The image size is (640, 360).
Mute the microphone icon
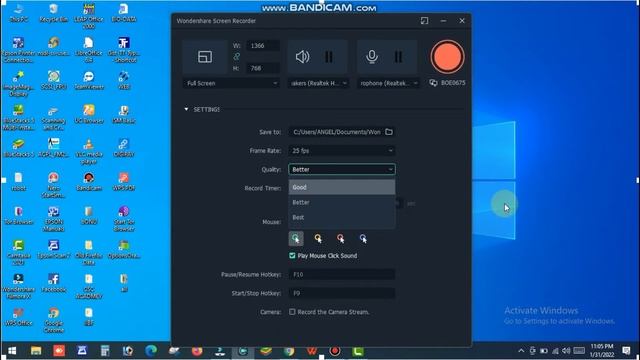372,57
